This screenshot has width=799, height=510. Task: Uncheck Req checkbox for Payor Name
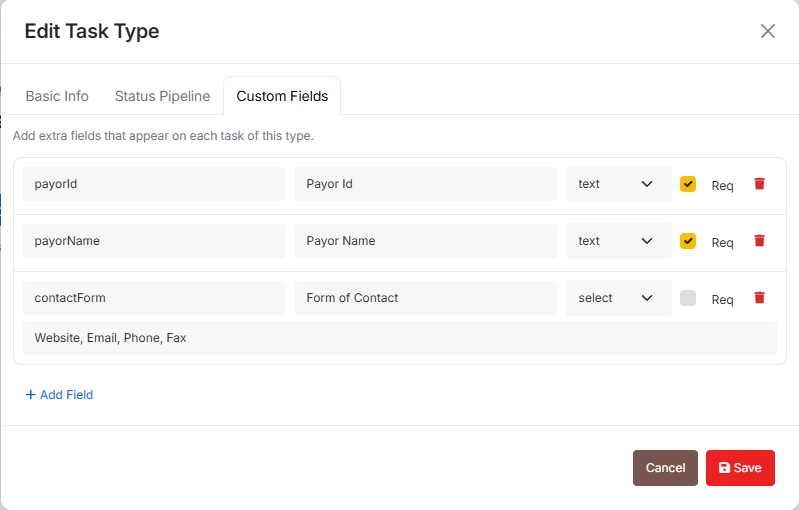click(688, 241)
